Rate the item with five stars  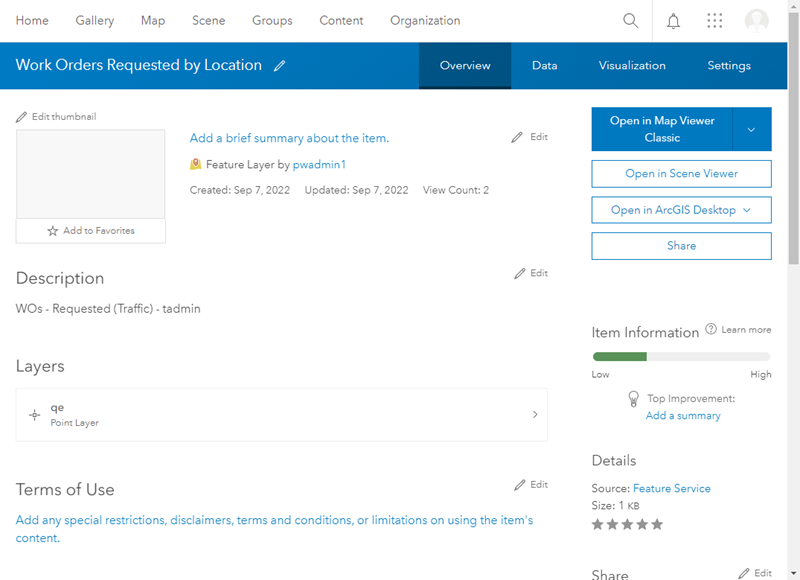pos(656,524)
